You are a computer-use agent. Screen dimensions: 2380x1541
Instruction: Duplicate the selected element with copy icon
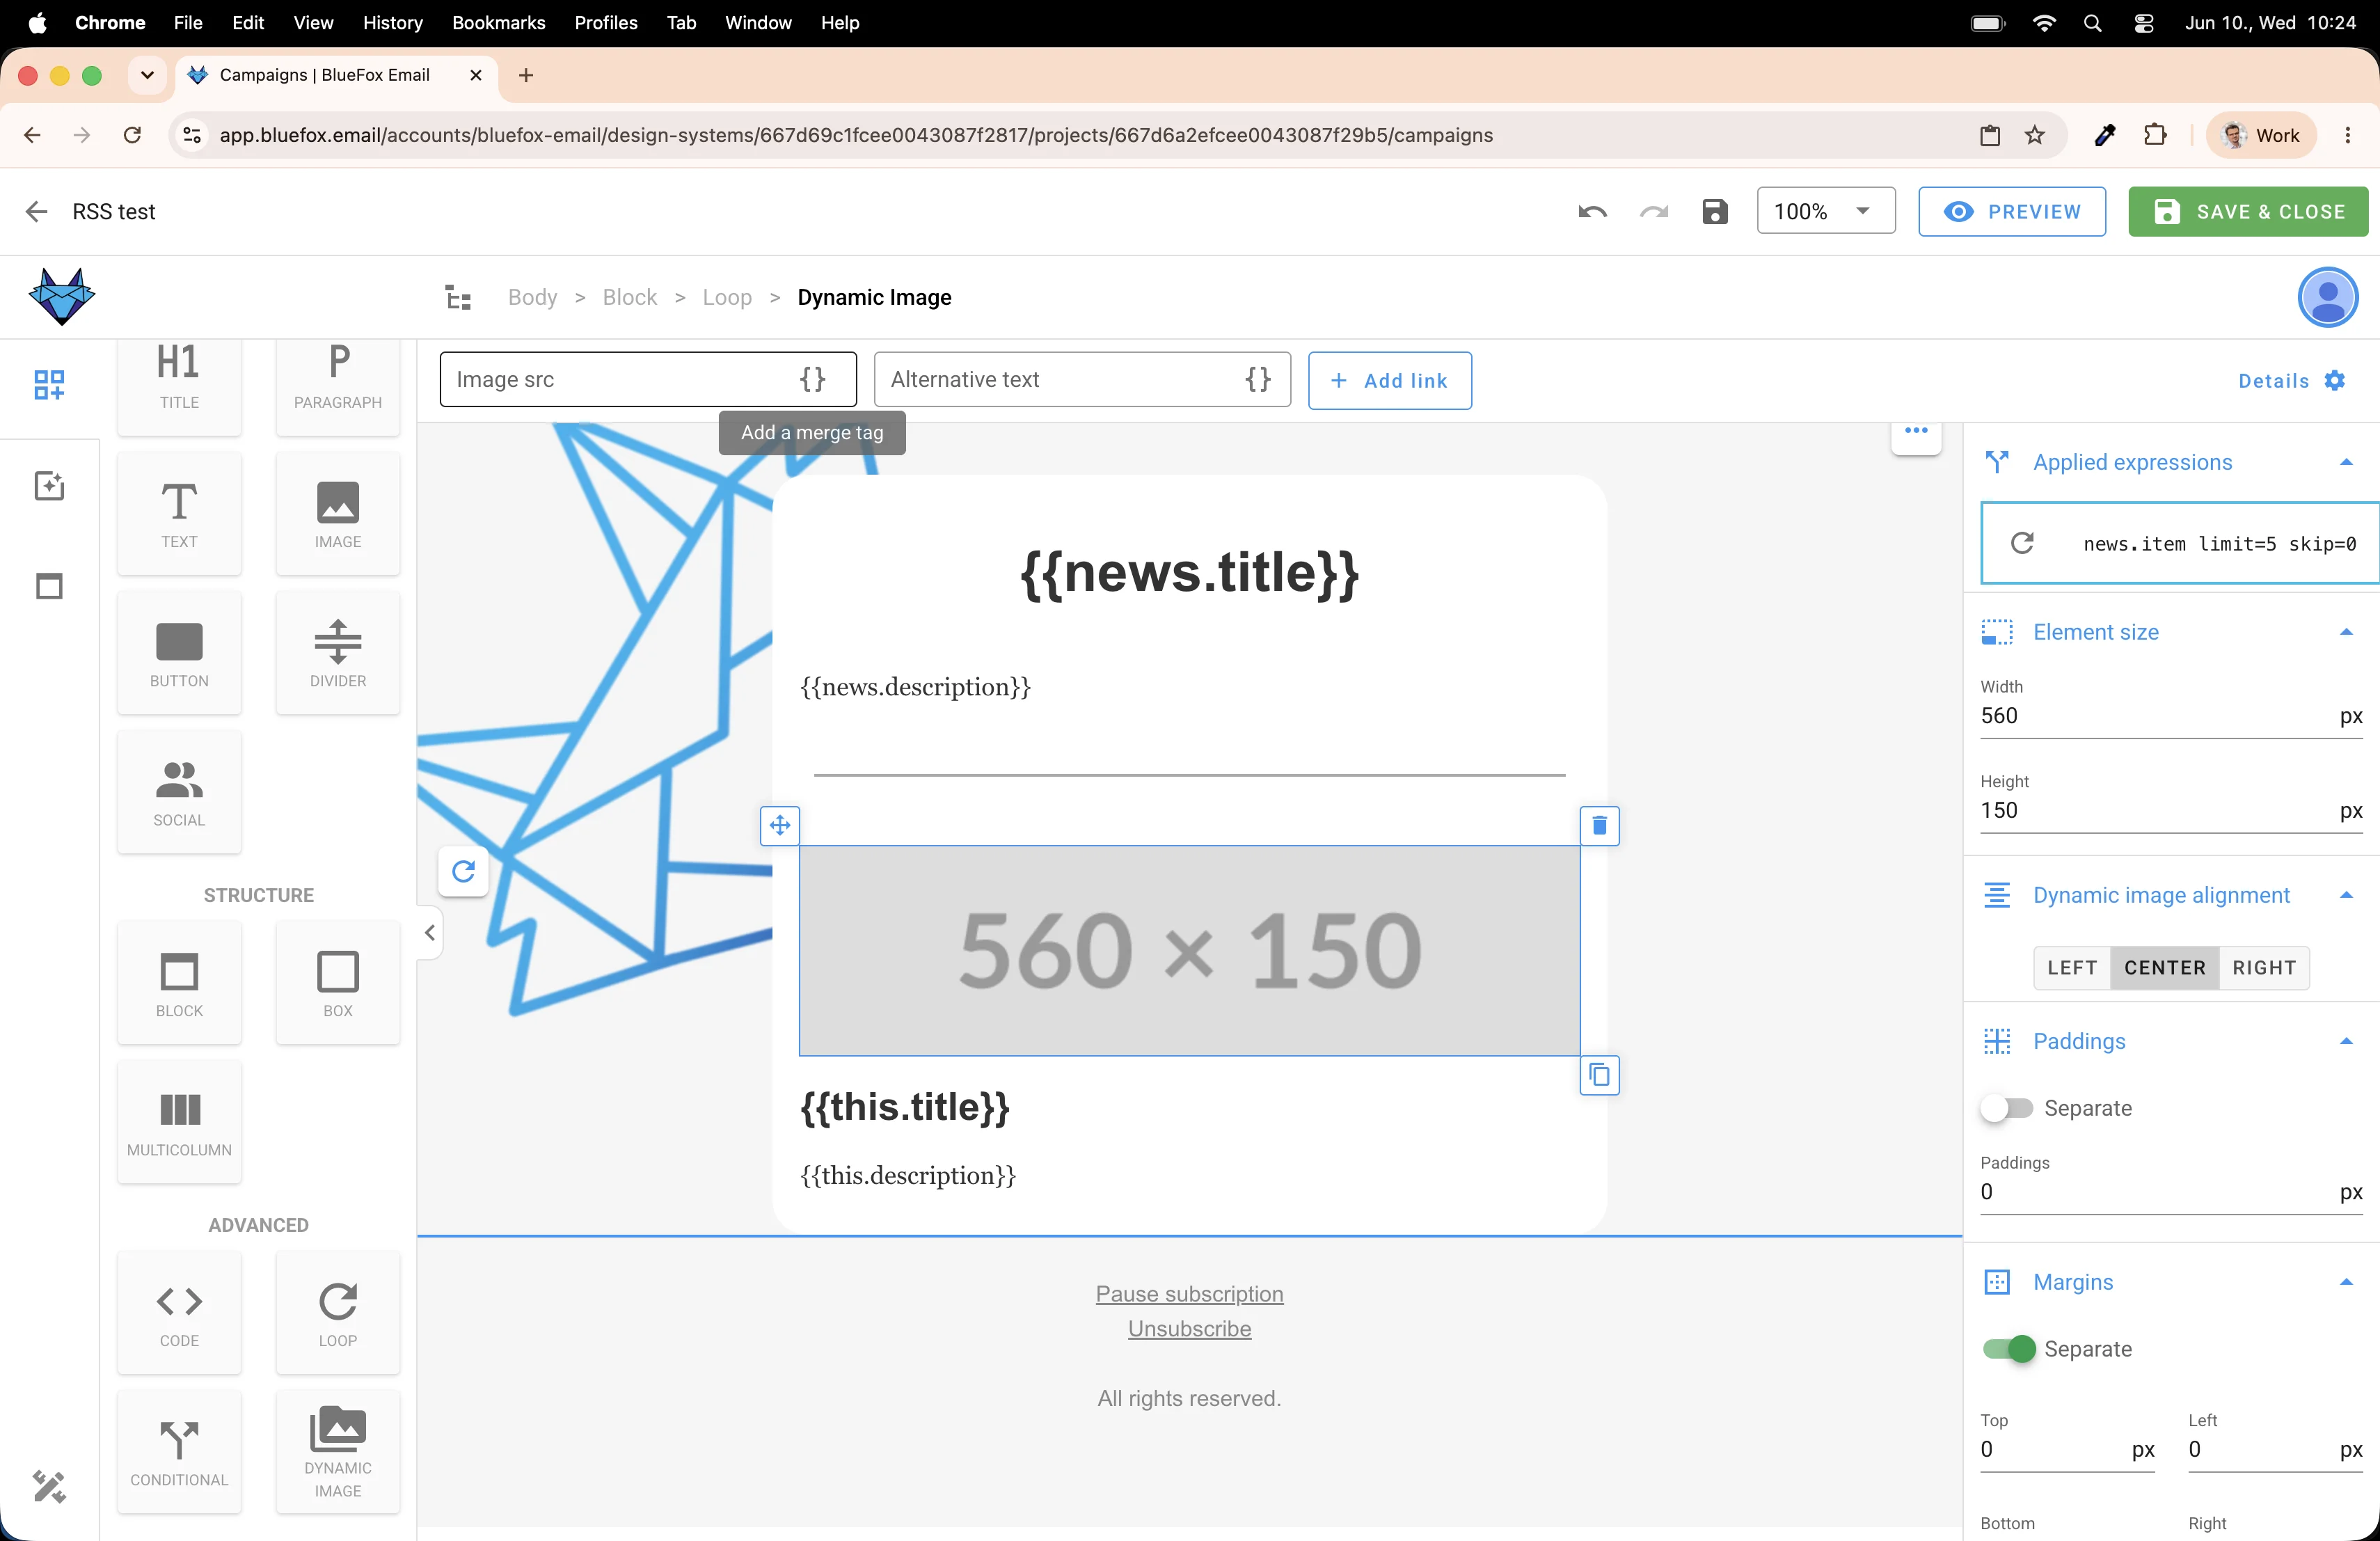point(1599,1075)
